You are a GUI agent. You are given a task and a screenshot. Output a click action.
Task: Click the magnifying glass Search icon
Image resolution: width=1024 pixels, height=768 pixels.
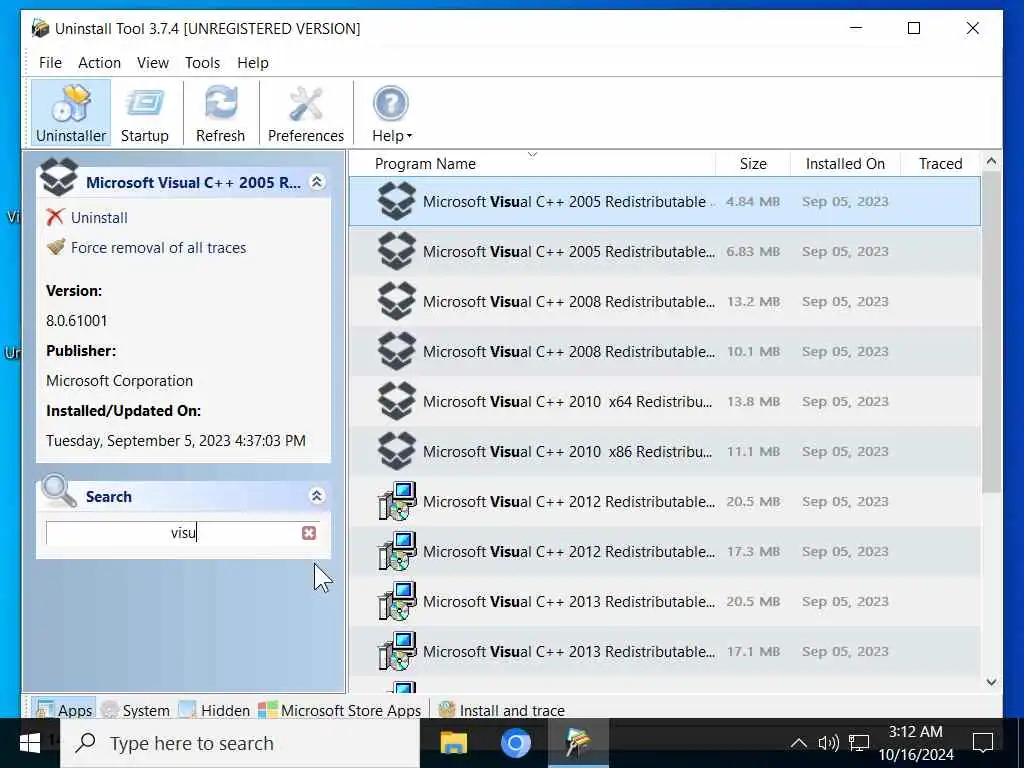pos(58,491)
